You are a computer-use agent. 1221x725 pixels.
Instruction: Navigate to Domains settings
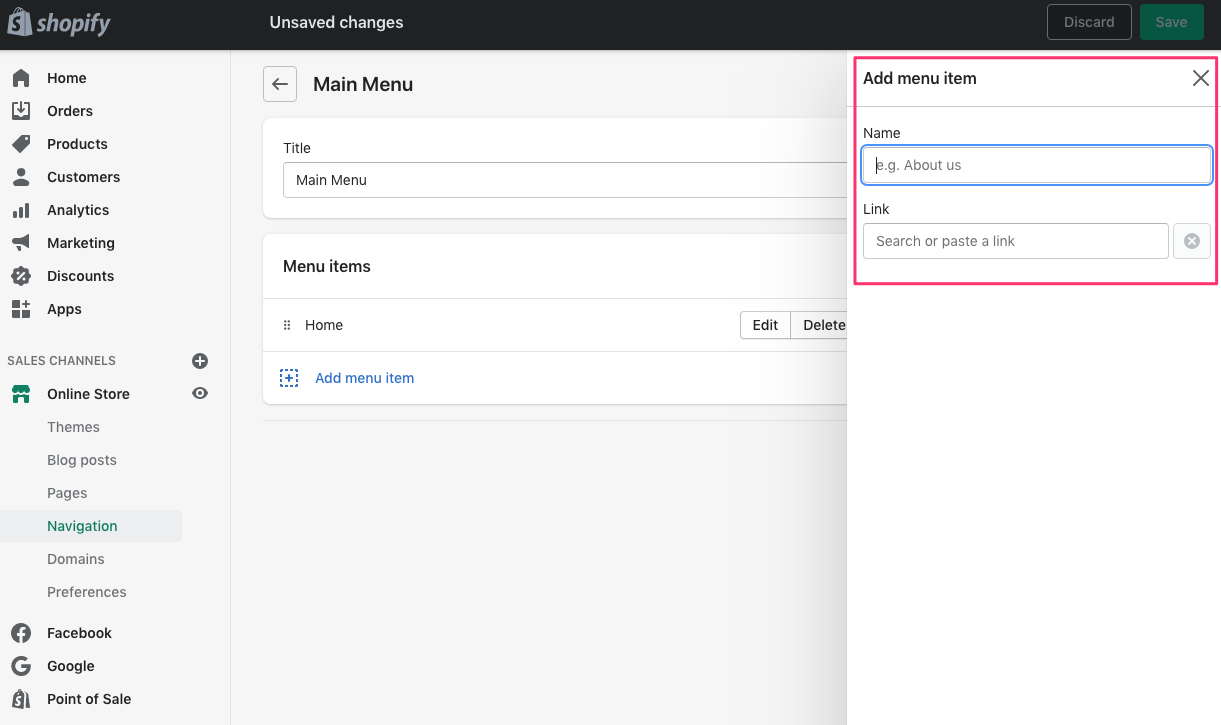click(74, 558)
